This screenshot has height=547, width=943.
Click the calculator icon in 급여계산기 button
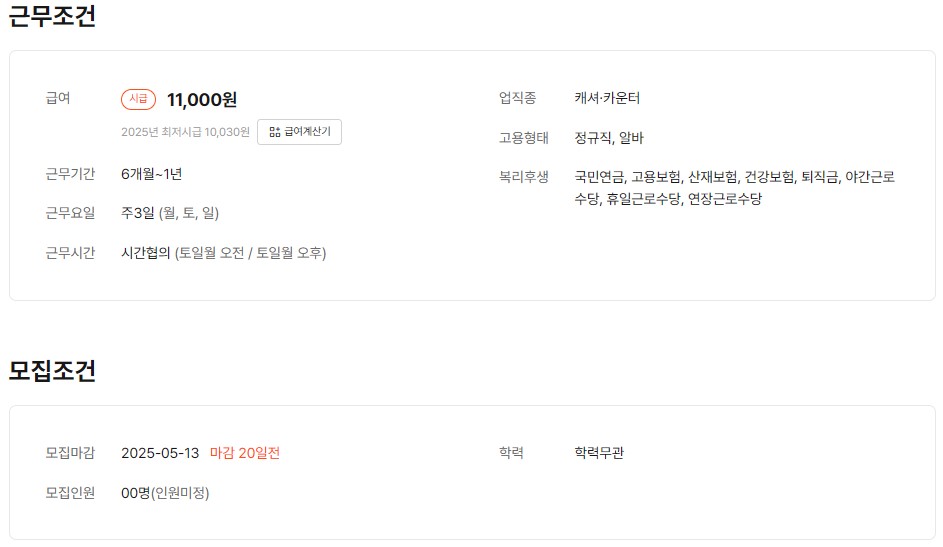[x=275, y=132]
